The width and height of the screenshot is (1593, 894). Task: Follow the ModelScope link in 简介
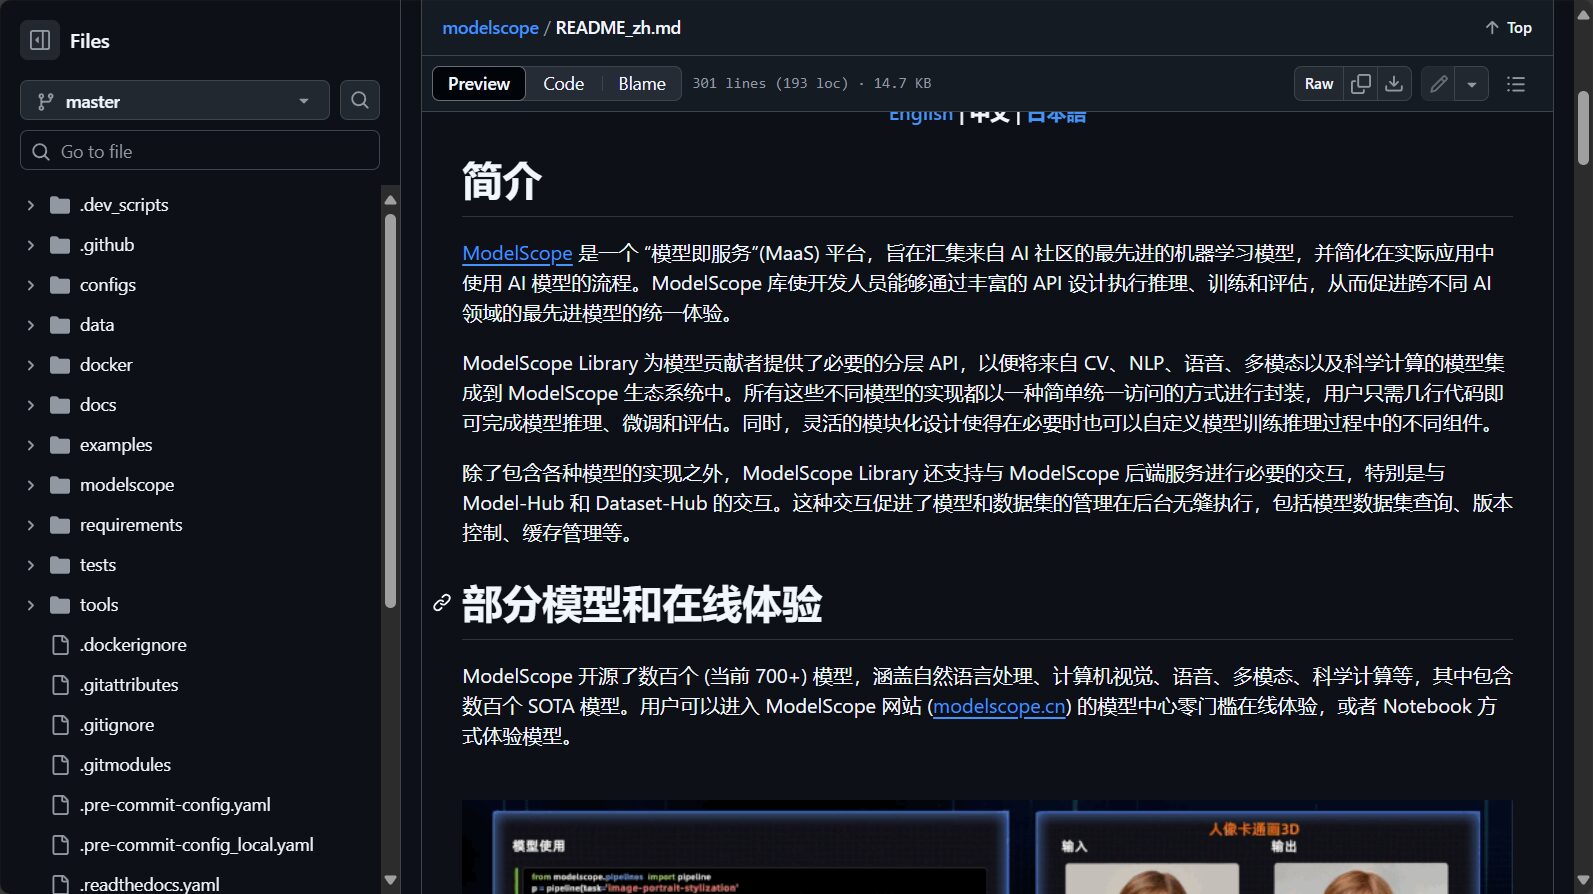tap(517, 253)
